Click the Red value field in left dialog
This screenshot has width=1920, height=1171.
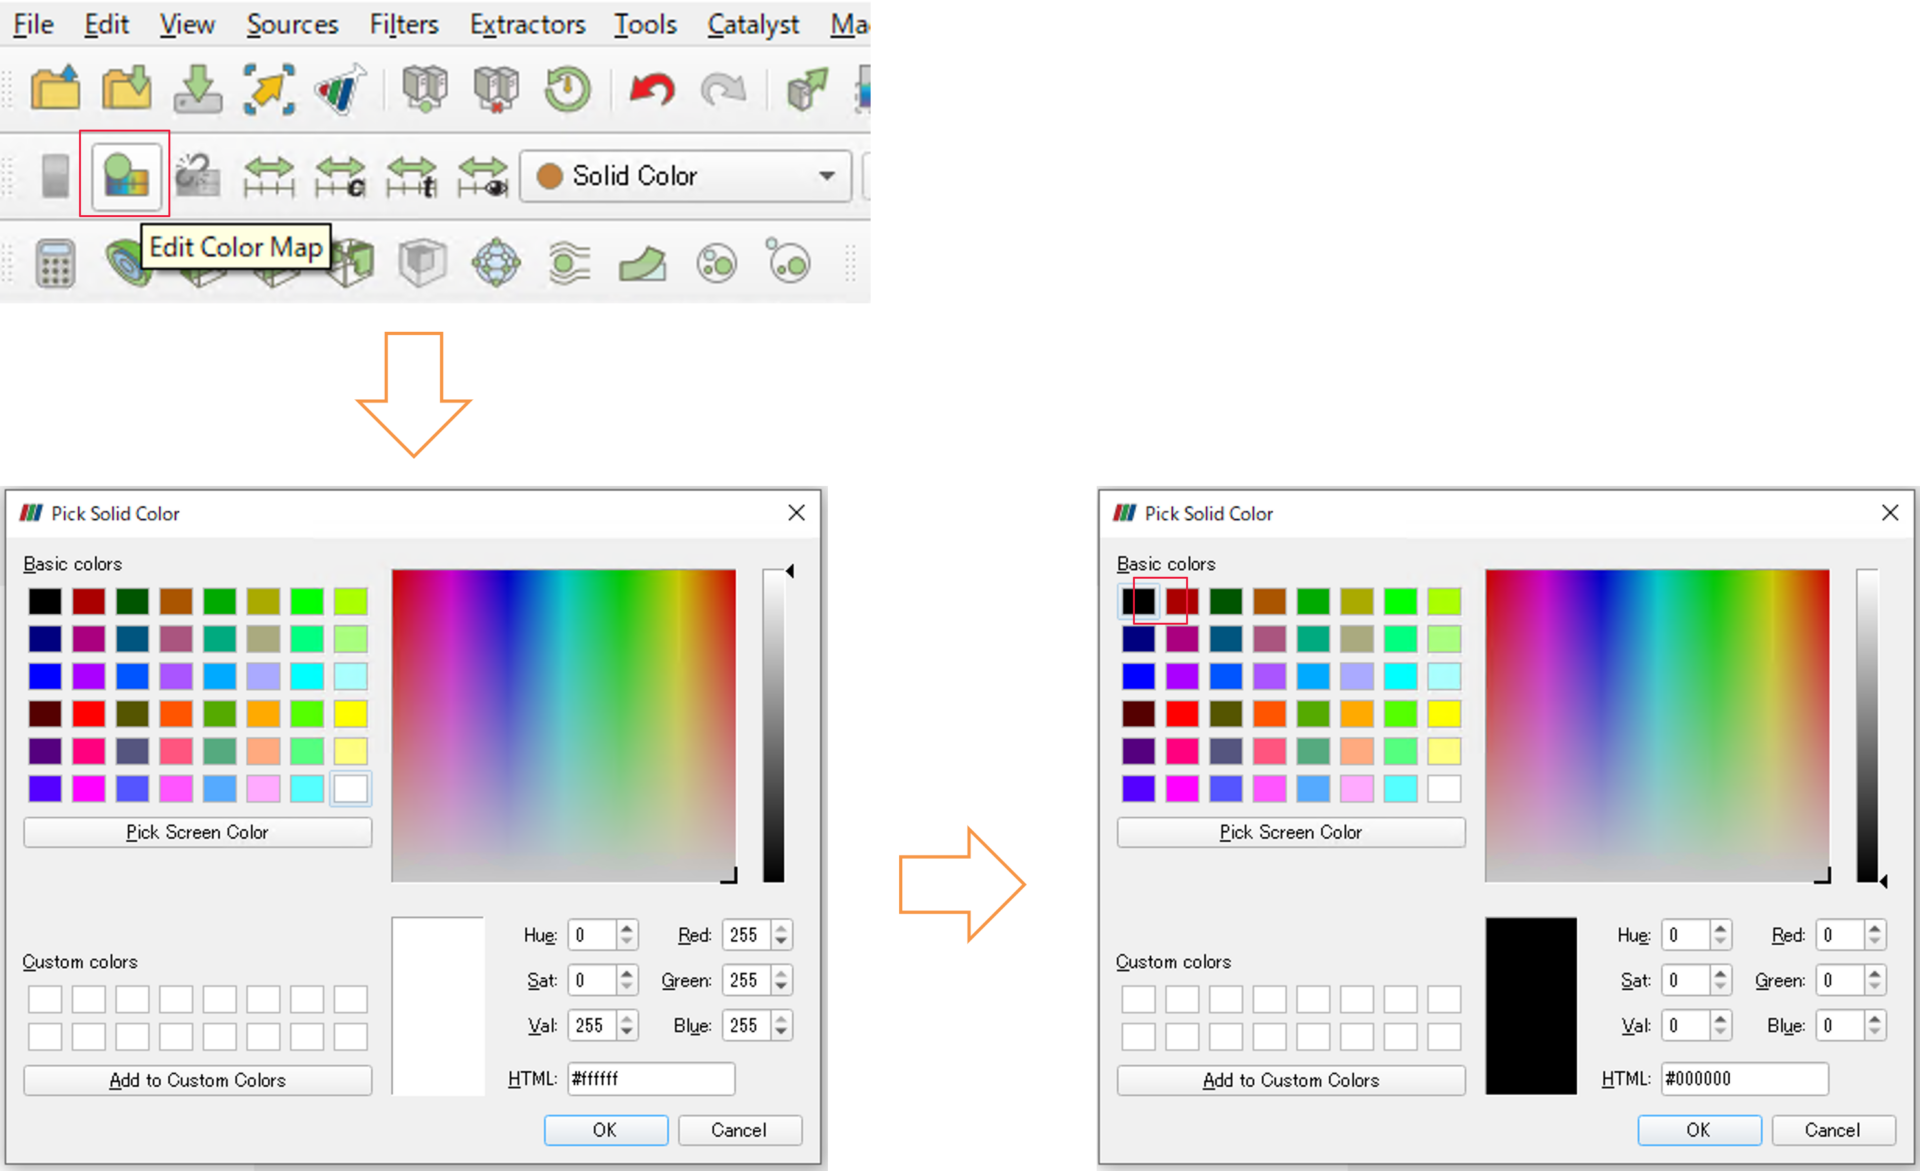coord(757,935)
